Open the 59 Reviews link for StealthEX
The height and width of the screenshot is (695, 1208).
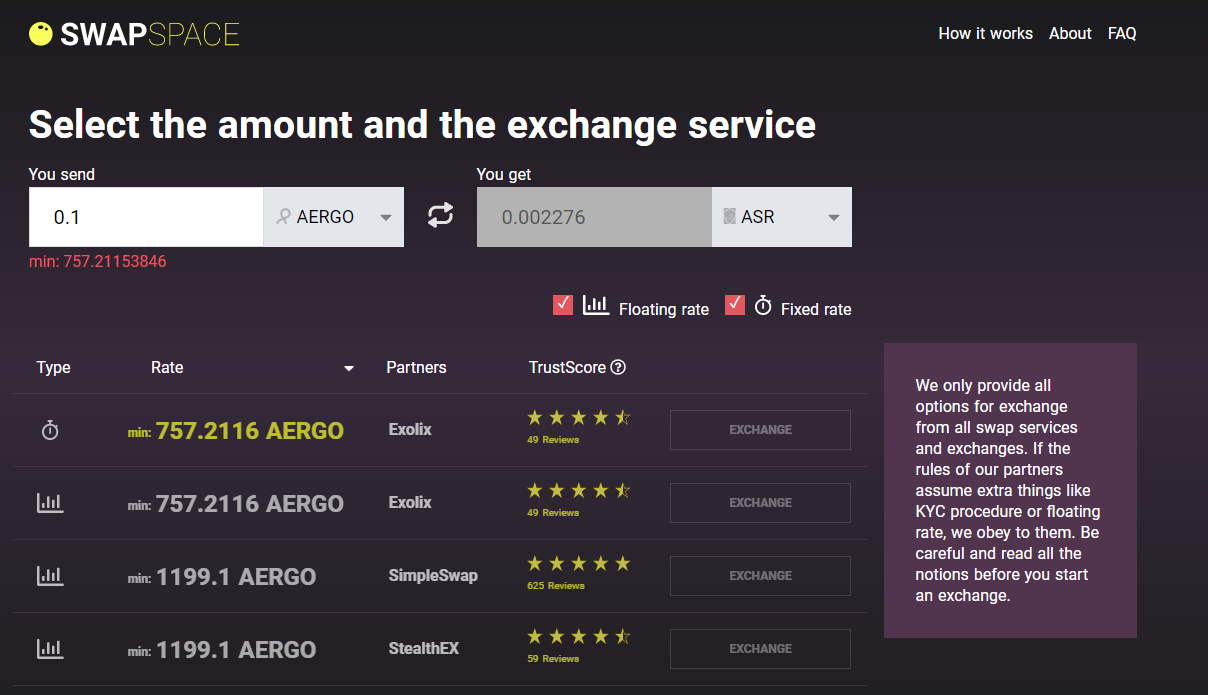tap(553, 659)
